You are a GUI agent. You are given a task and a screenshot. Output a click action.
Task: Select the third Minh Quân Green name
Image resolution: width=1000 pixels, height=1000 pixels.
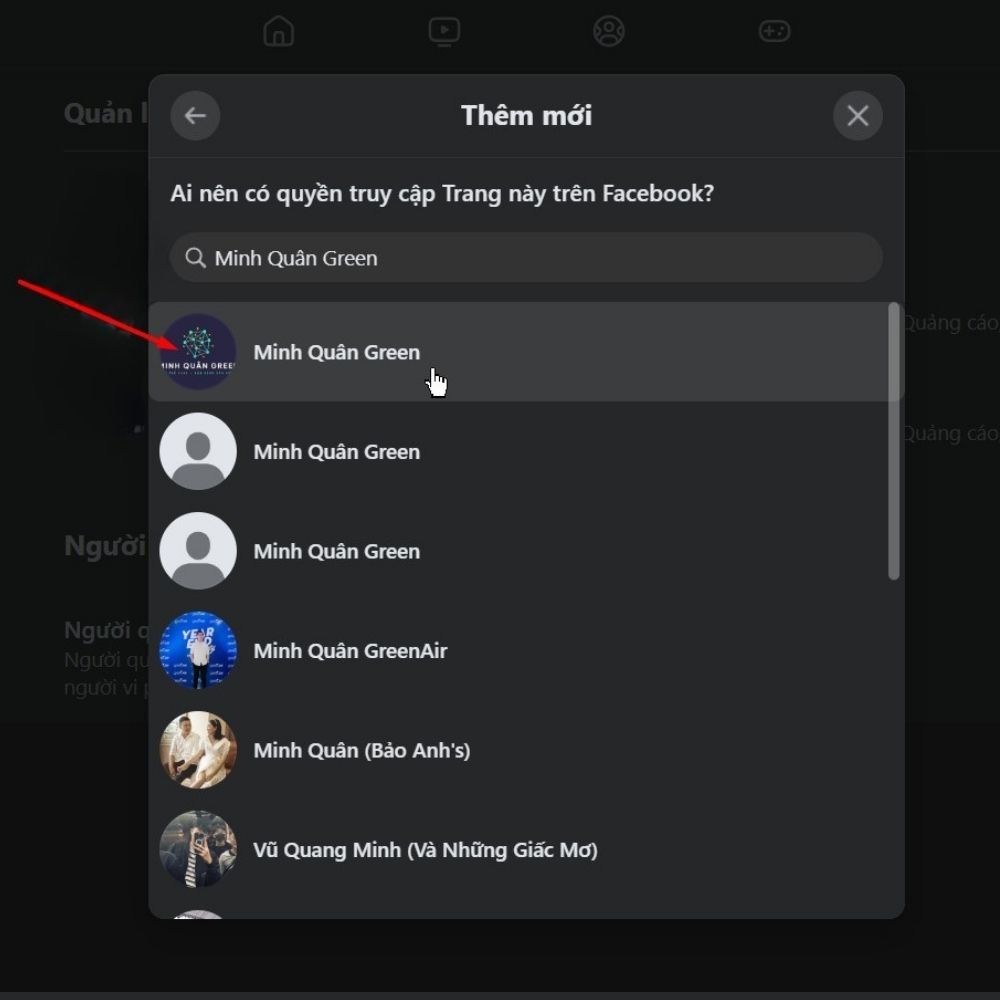click(336, 551)
